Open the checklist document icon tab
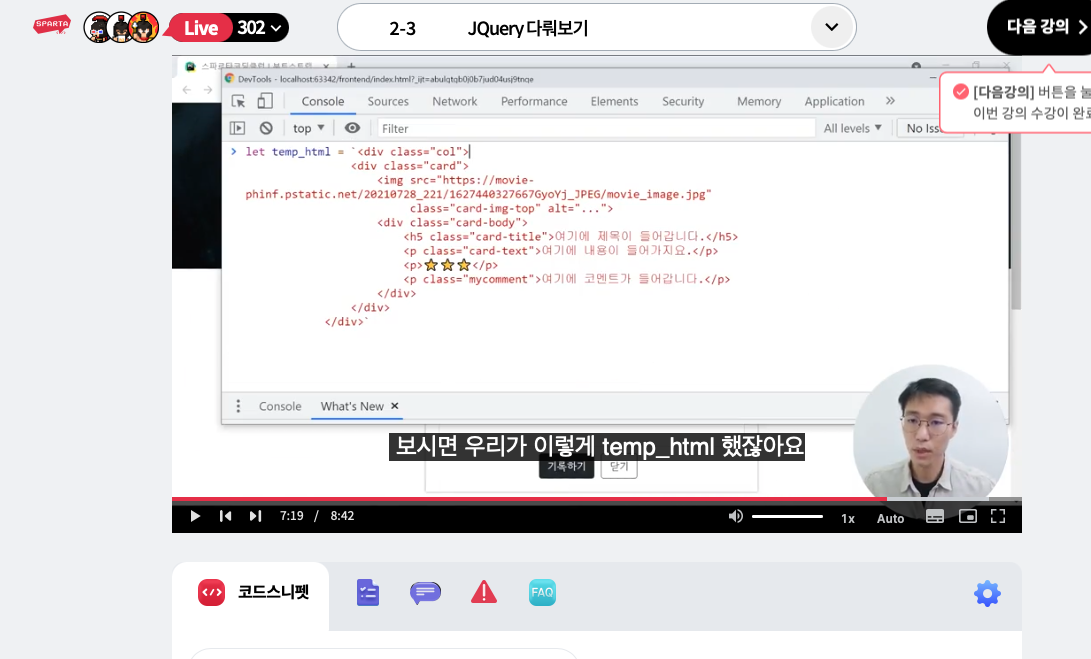The height and width of the screenshot is (659, 1091). point(367,593)
